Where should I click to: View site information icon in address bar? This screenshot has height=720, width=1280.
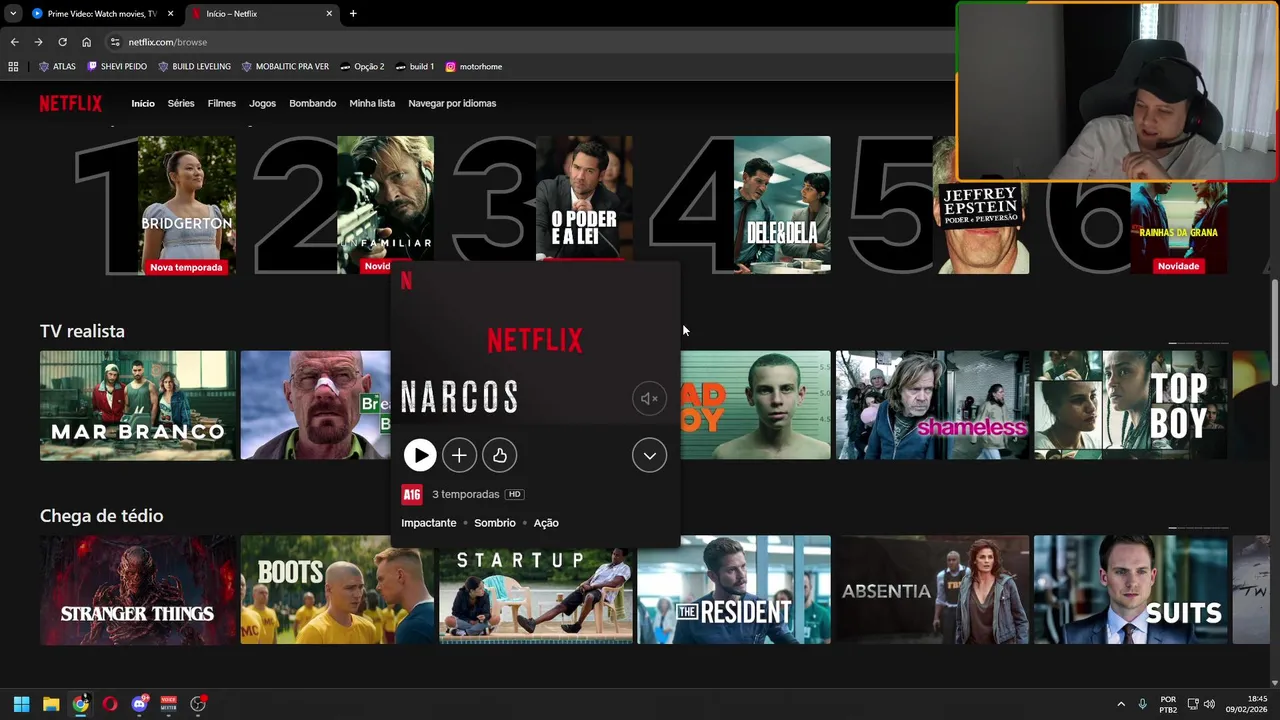coord(115,42)
